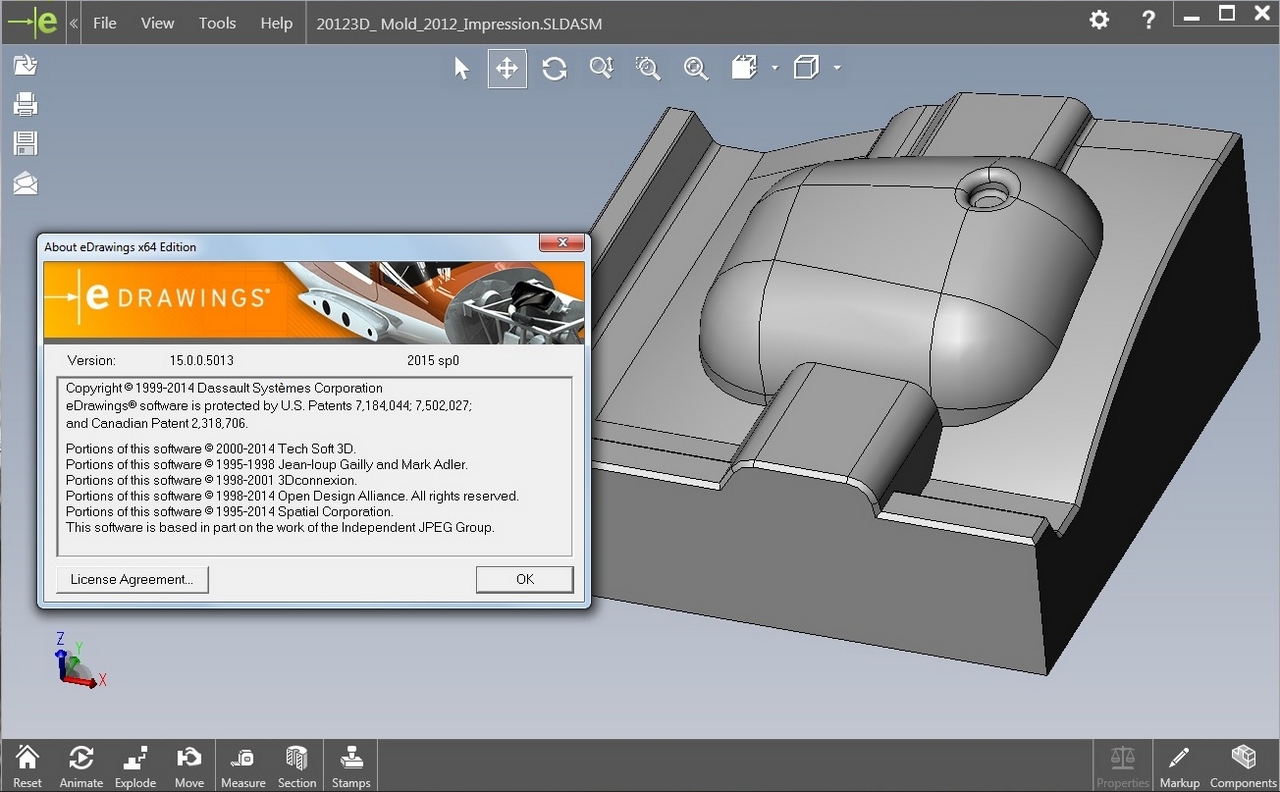The width and height of the screenshot is (1280, 792).
Task: Open the Stamps tool
Action: [x=350, y=766]
